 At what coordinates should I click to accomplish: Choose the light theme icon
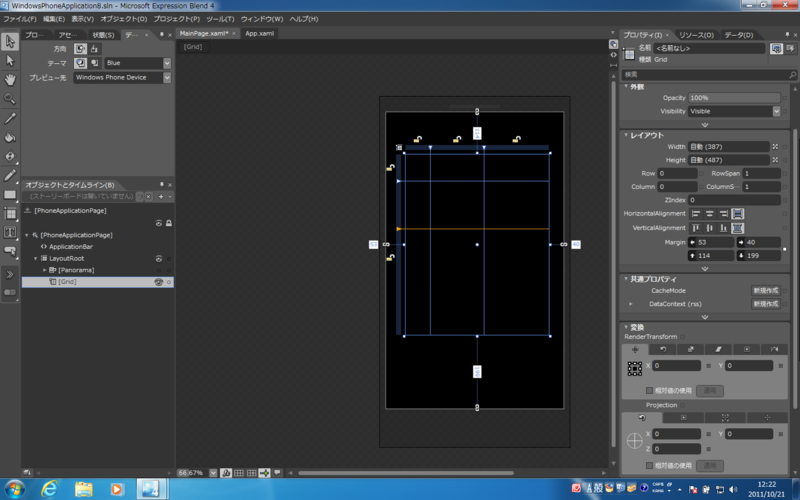[94, 63]
